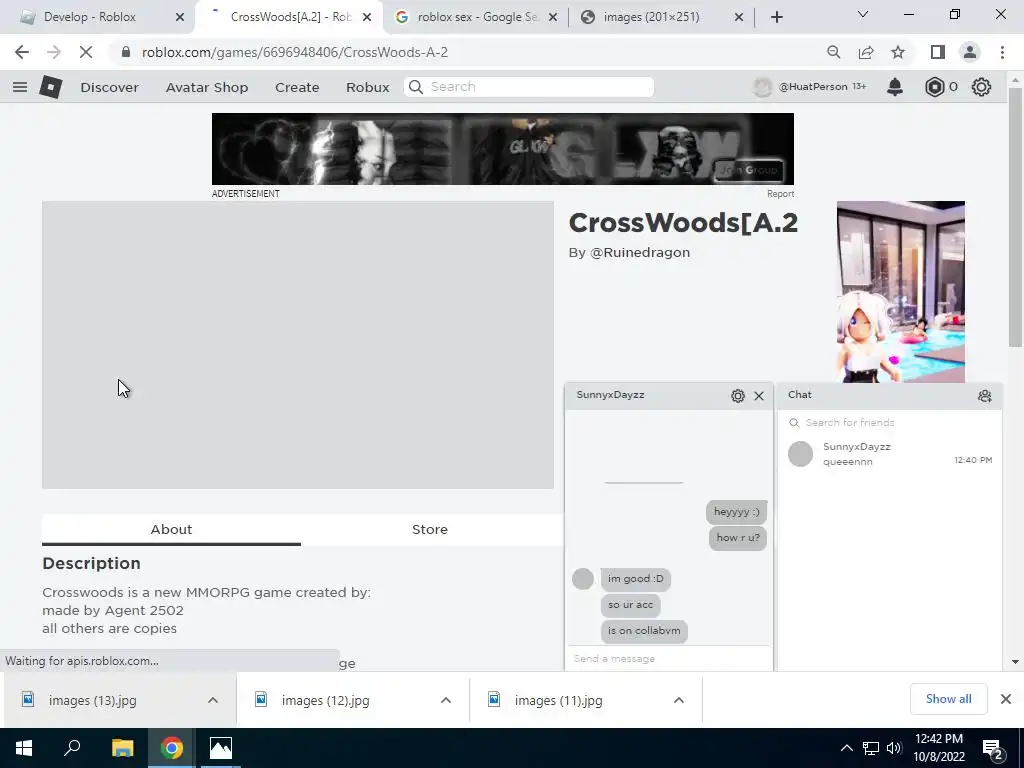Open downloaded images (13).jpg
Screen dimensions: 1024x768
click(x=92, y=701)
